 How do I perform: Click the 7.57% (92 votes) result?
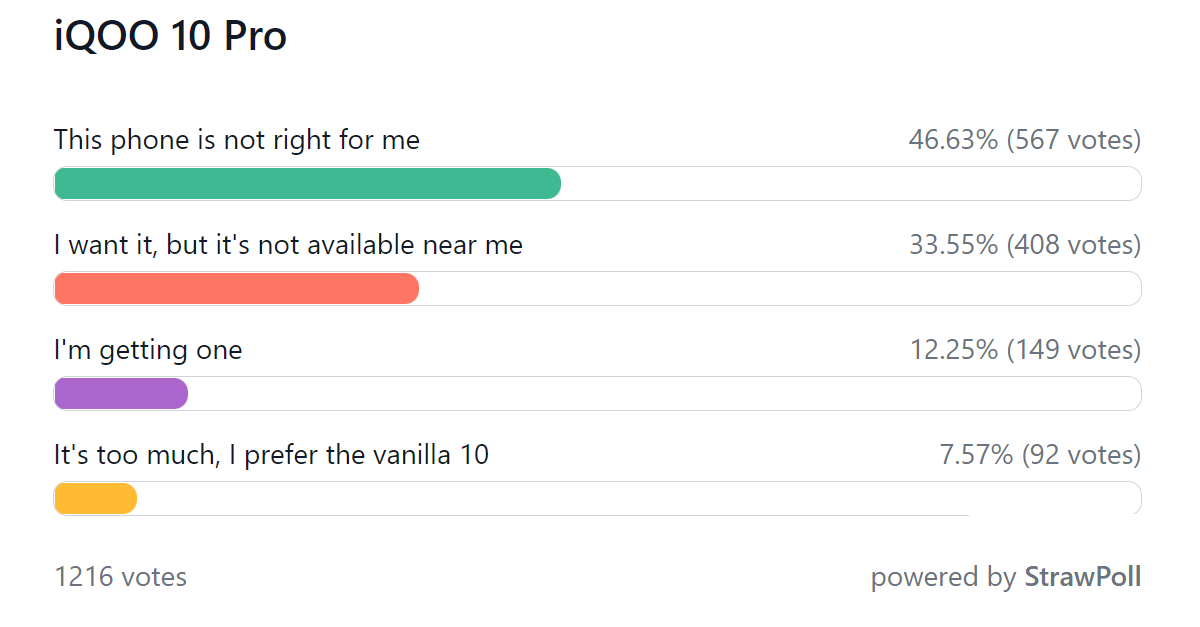[x=1040, y=456]
